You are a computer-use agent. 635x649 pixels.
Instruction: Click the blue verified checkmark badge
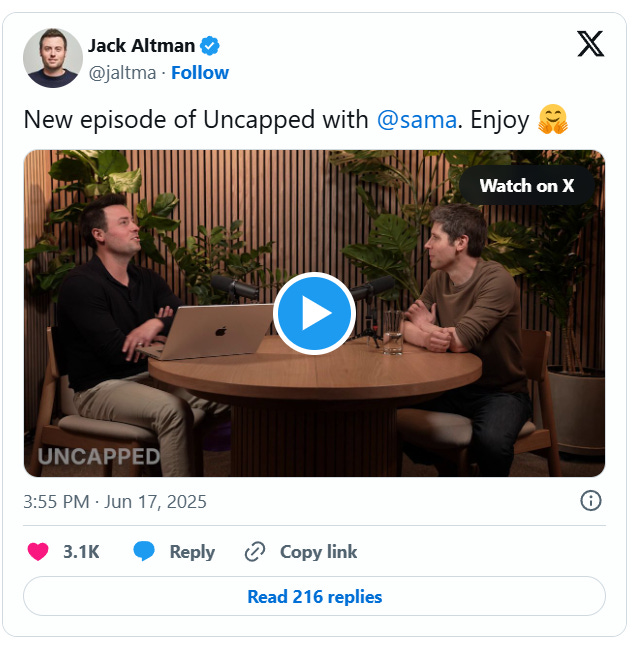pos(210,46)
